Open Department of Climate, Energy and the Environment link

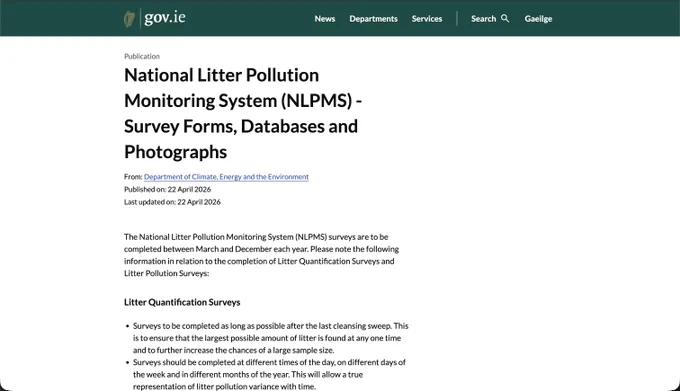(x=226, y=177)
